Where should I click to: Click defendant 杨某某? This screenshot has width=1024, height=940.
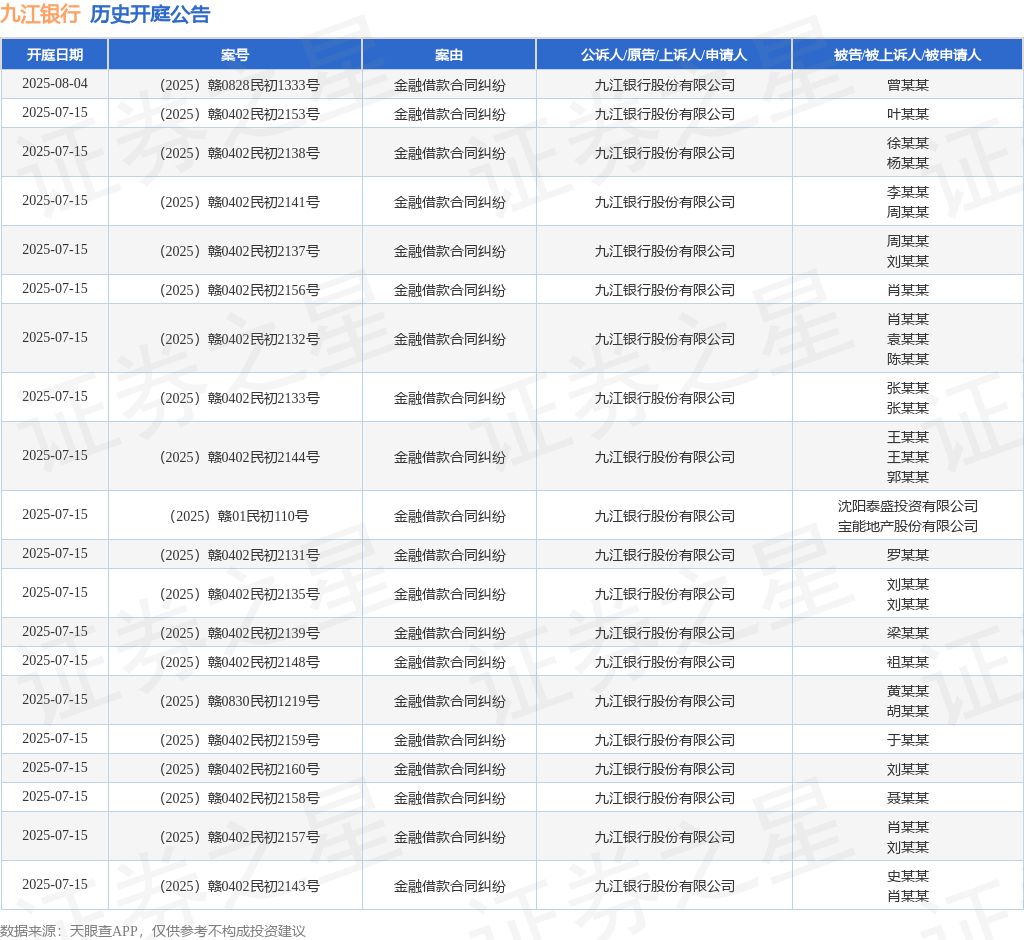(x=908, y=163)
